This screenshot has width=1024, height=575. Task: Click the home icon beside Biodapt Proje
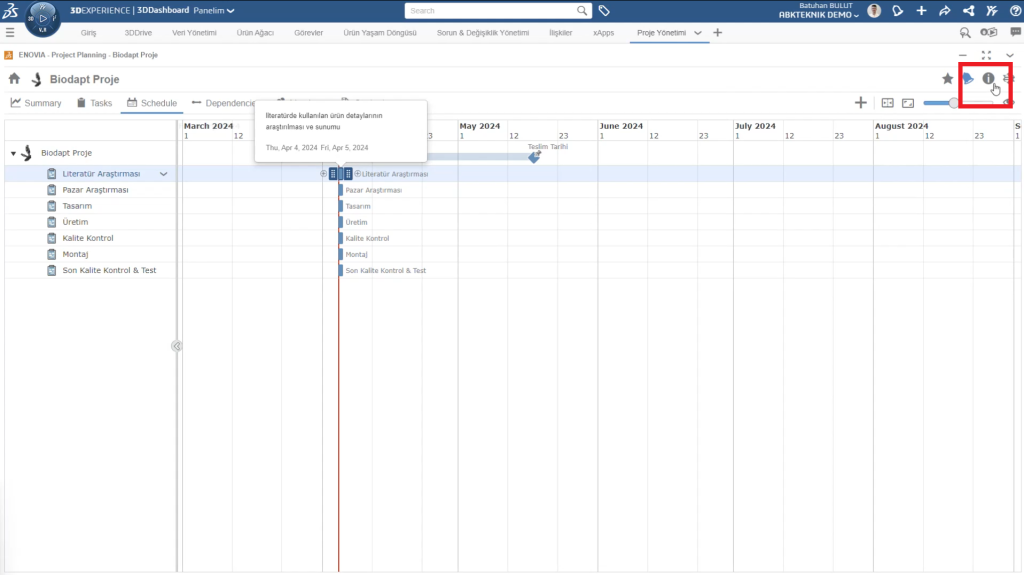coord(15,79)
